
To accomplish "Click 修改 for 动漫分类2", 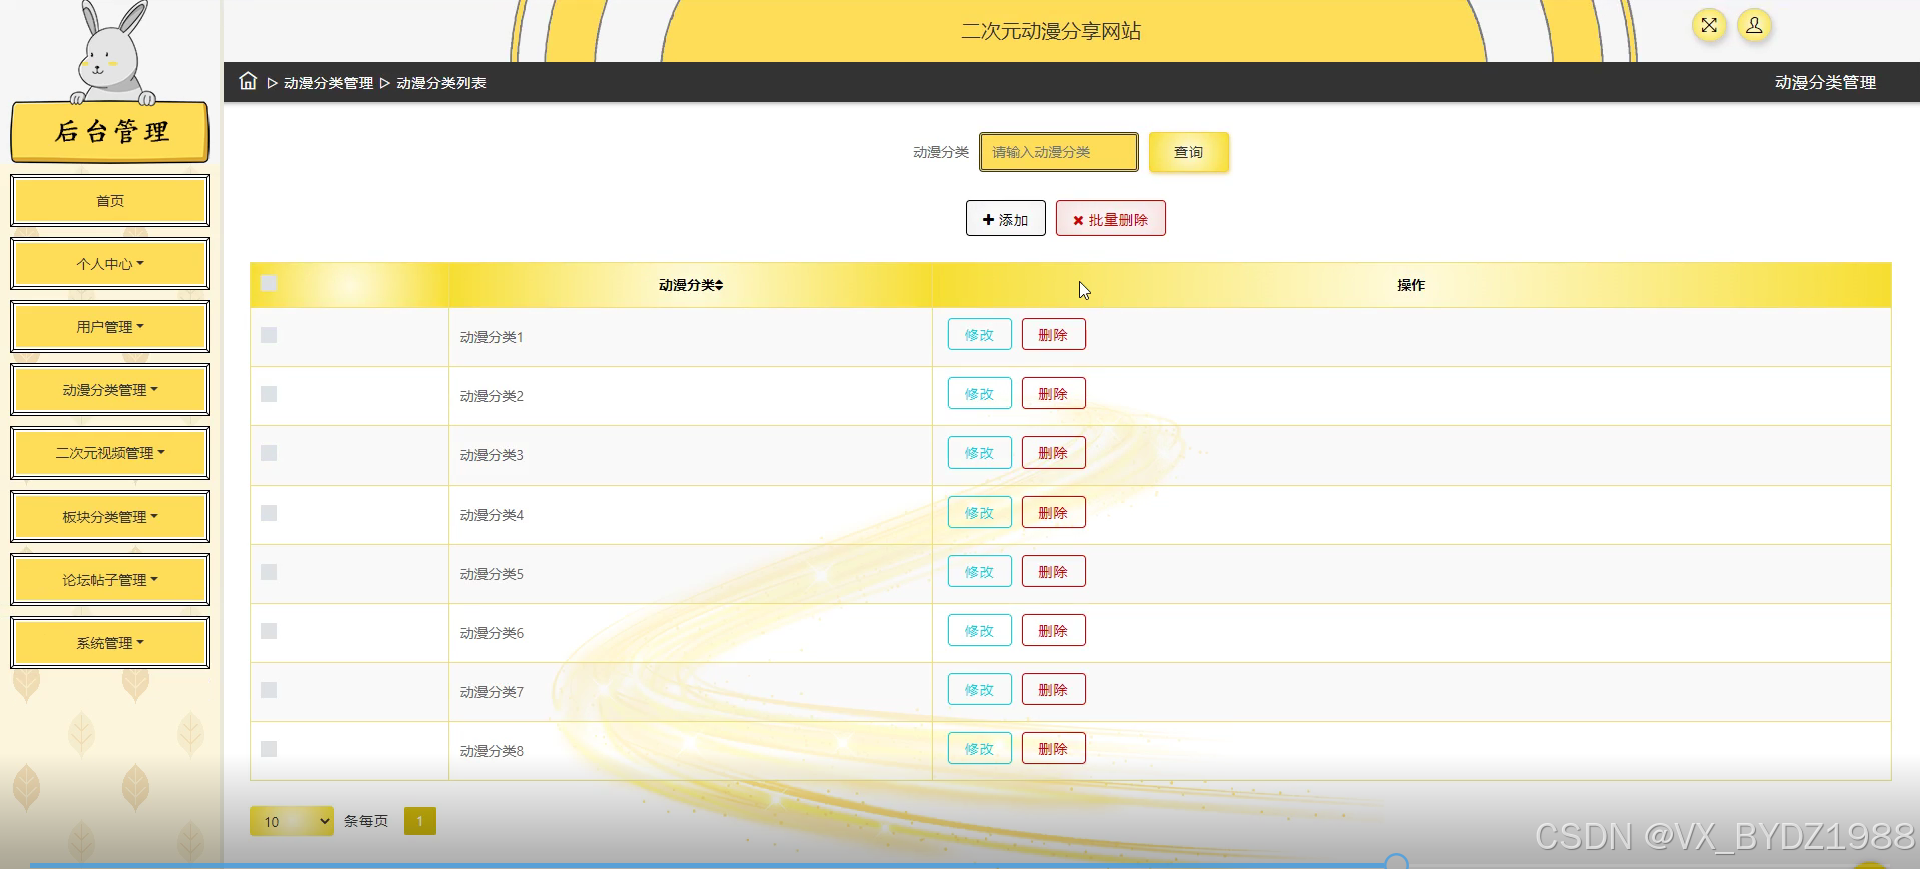I will coord(979,394).
